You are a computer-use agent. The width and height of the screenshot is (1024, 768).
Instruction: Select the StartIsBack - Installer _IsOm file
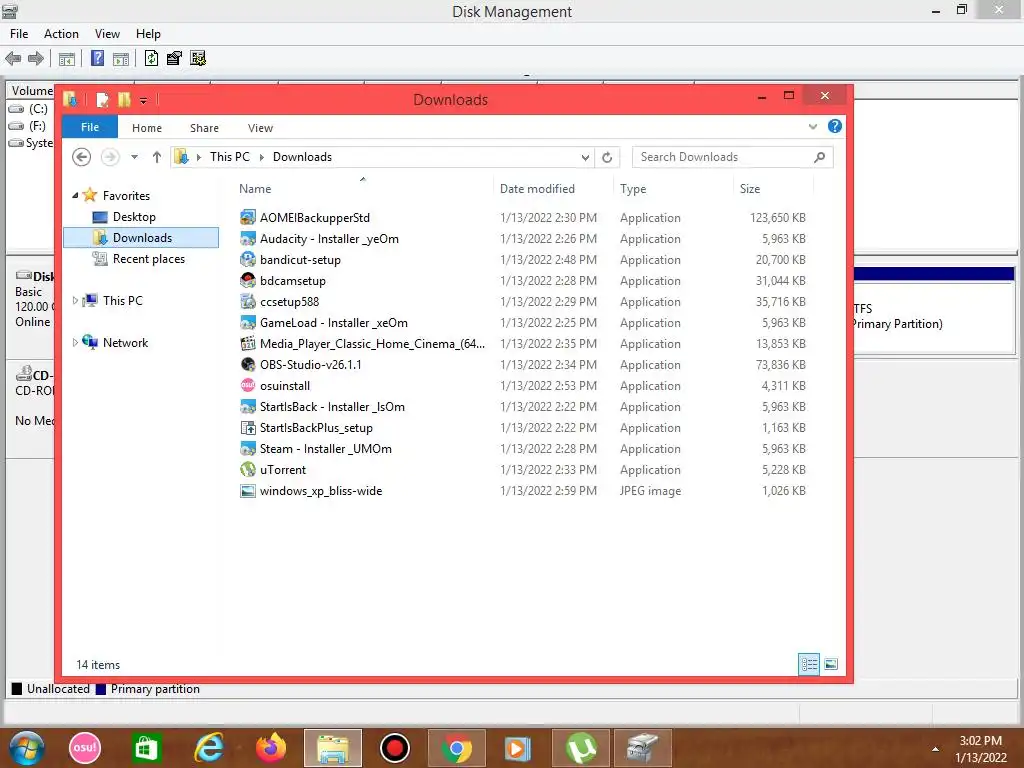[332, 407]
